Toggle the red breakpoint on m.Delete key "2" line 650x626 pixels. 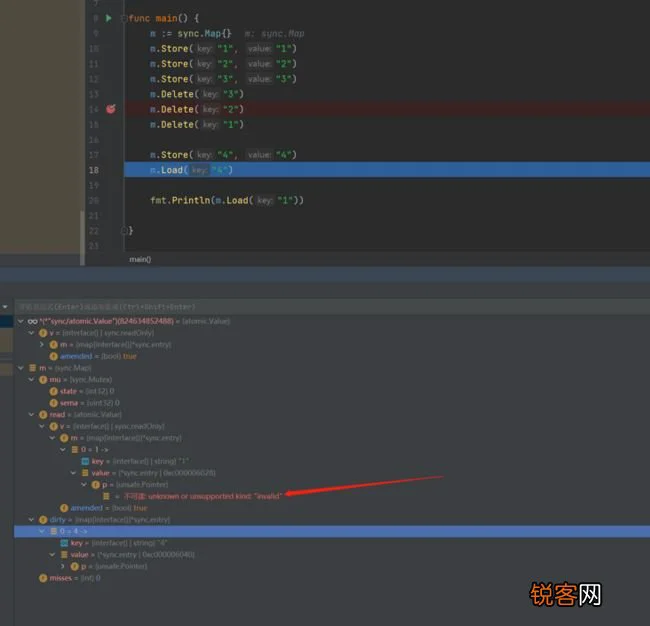111,109
